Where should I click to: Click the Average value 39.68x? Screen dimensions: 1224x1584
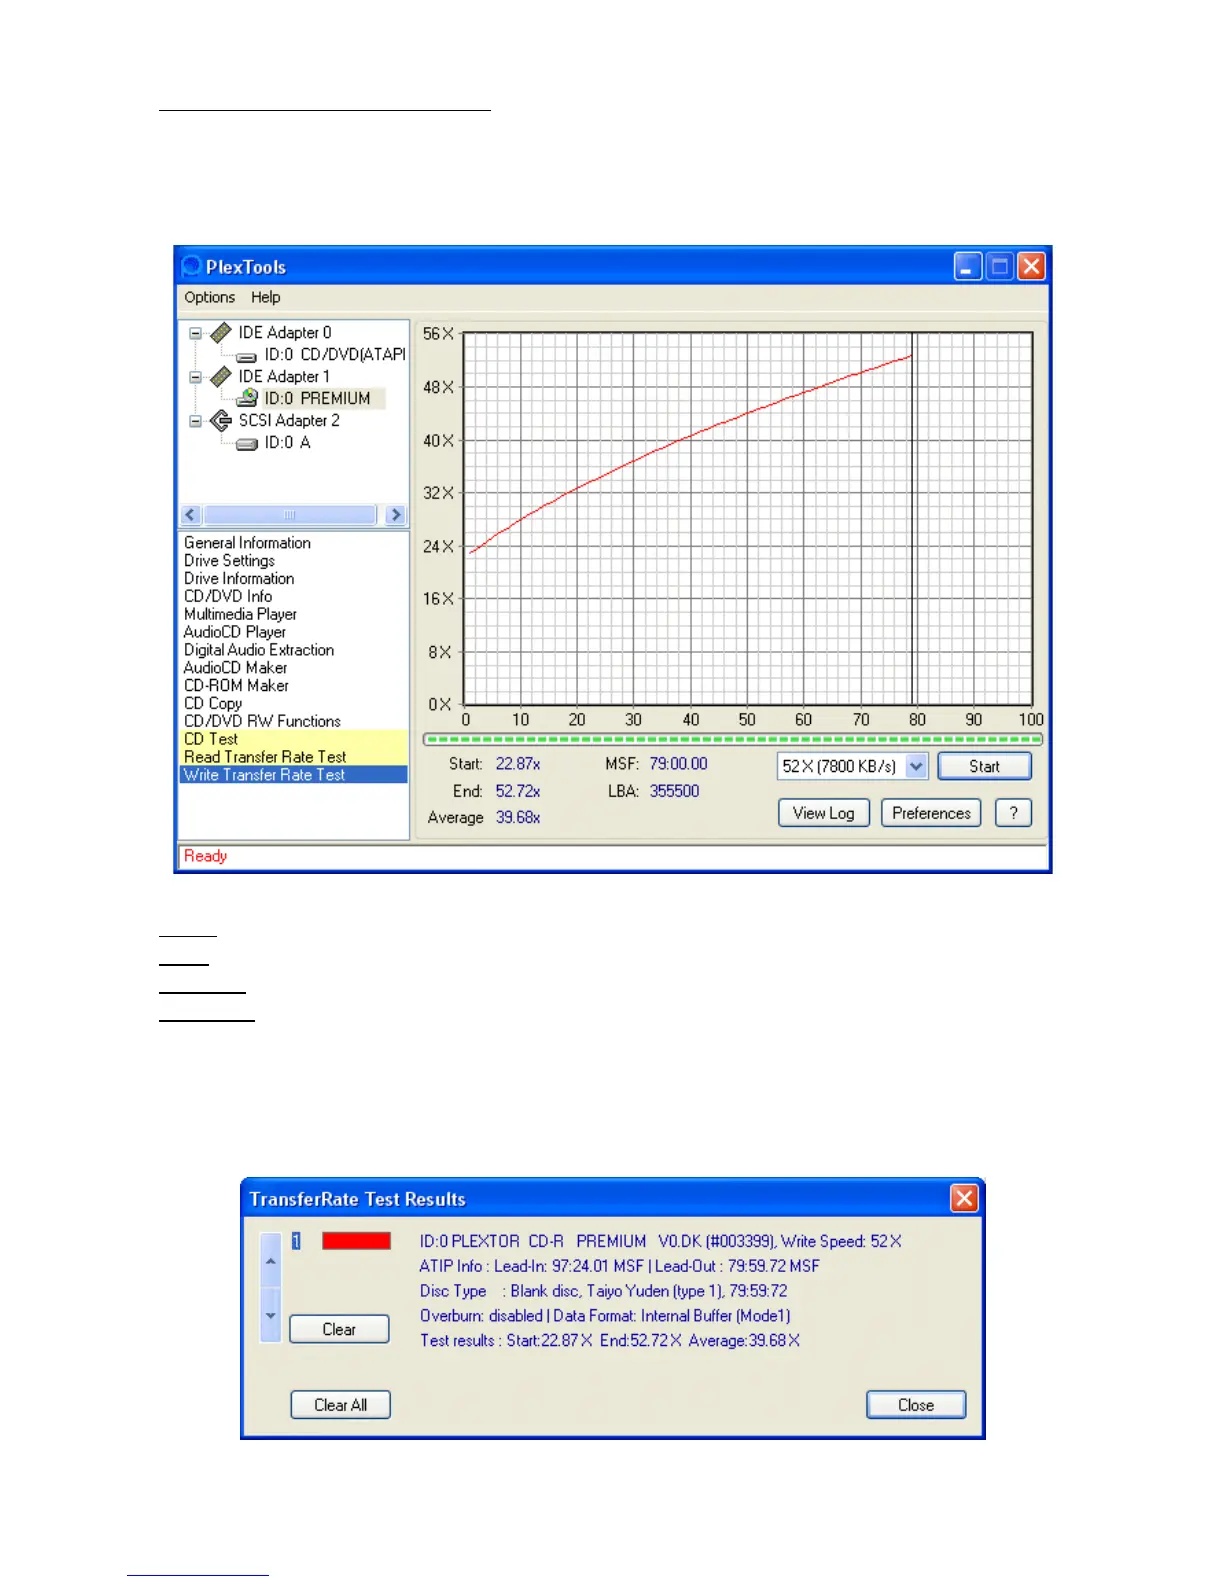(x=518, y=818)
